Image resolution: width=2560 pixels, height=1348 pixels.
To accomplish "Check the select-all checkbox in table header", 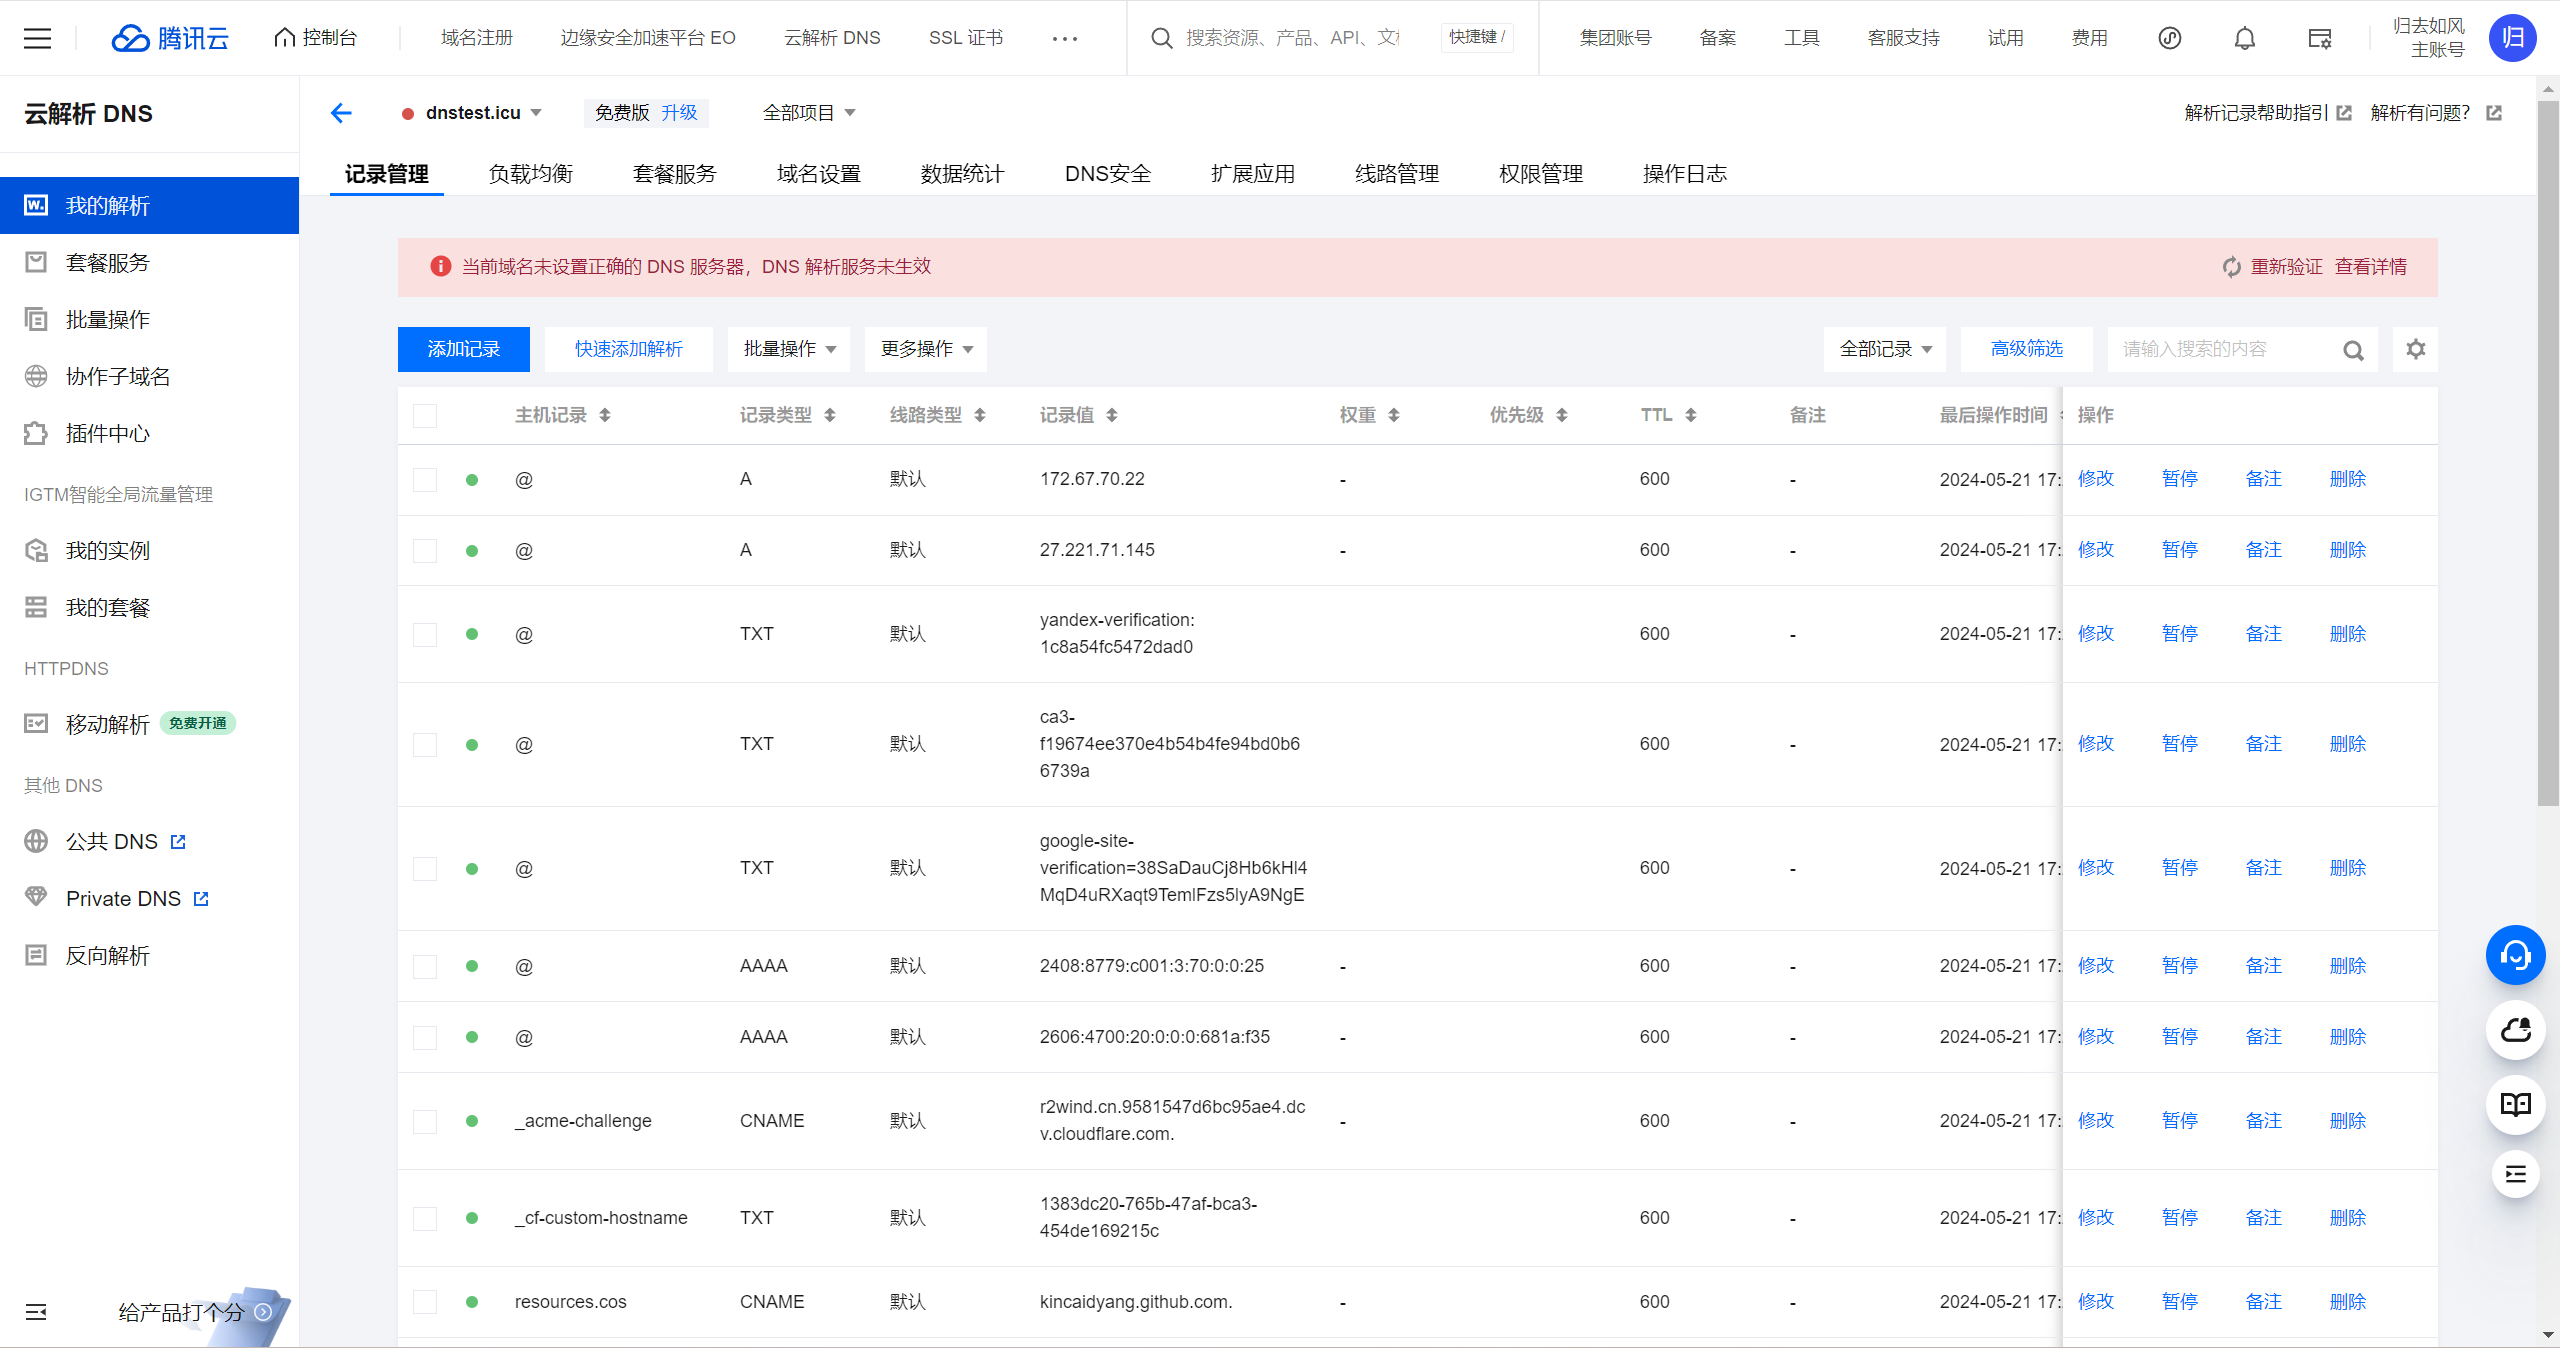I will coord(425,416).
